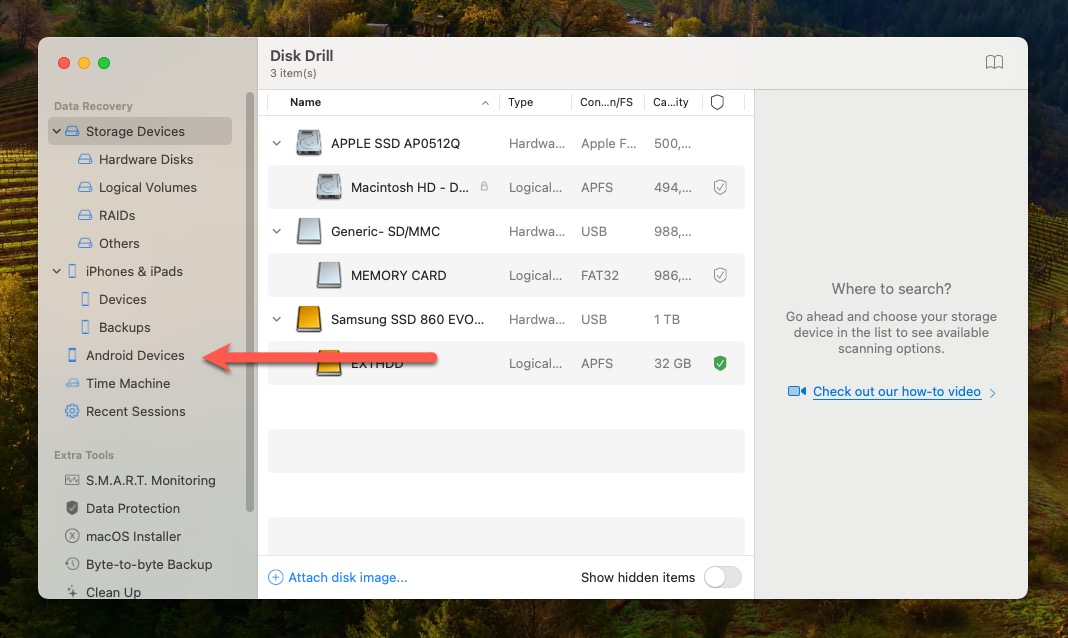Click the protection shield on Macintosh HD row

pyautogui.click(x=719, y=187)
